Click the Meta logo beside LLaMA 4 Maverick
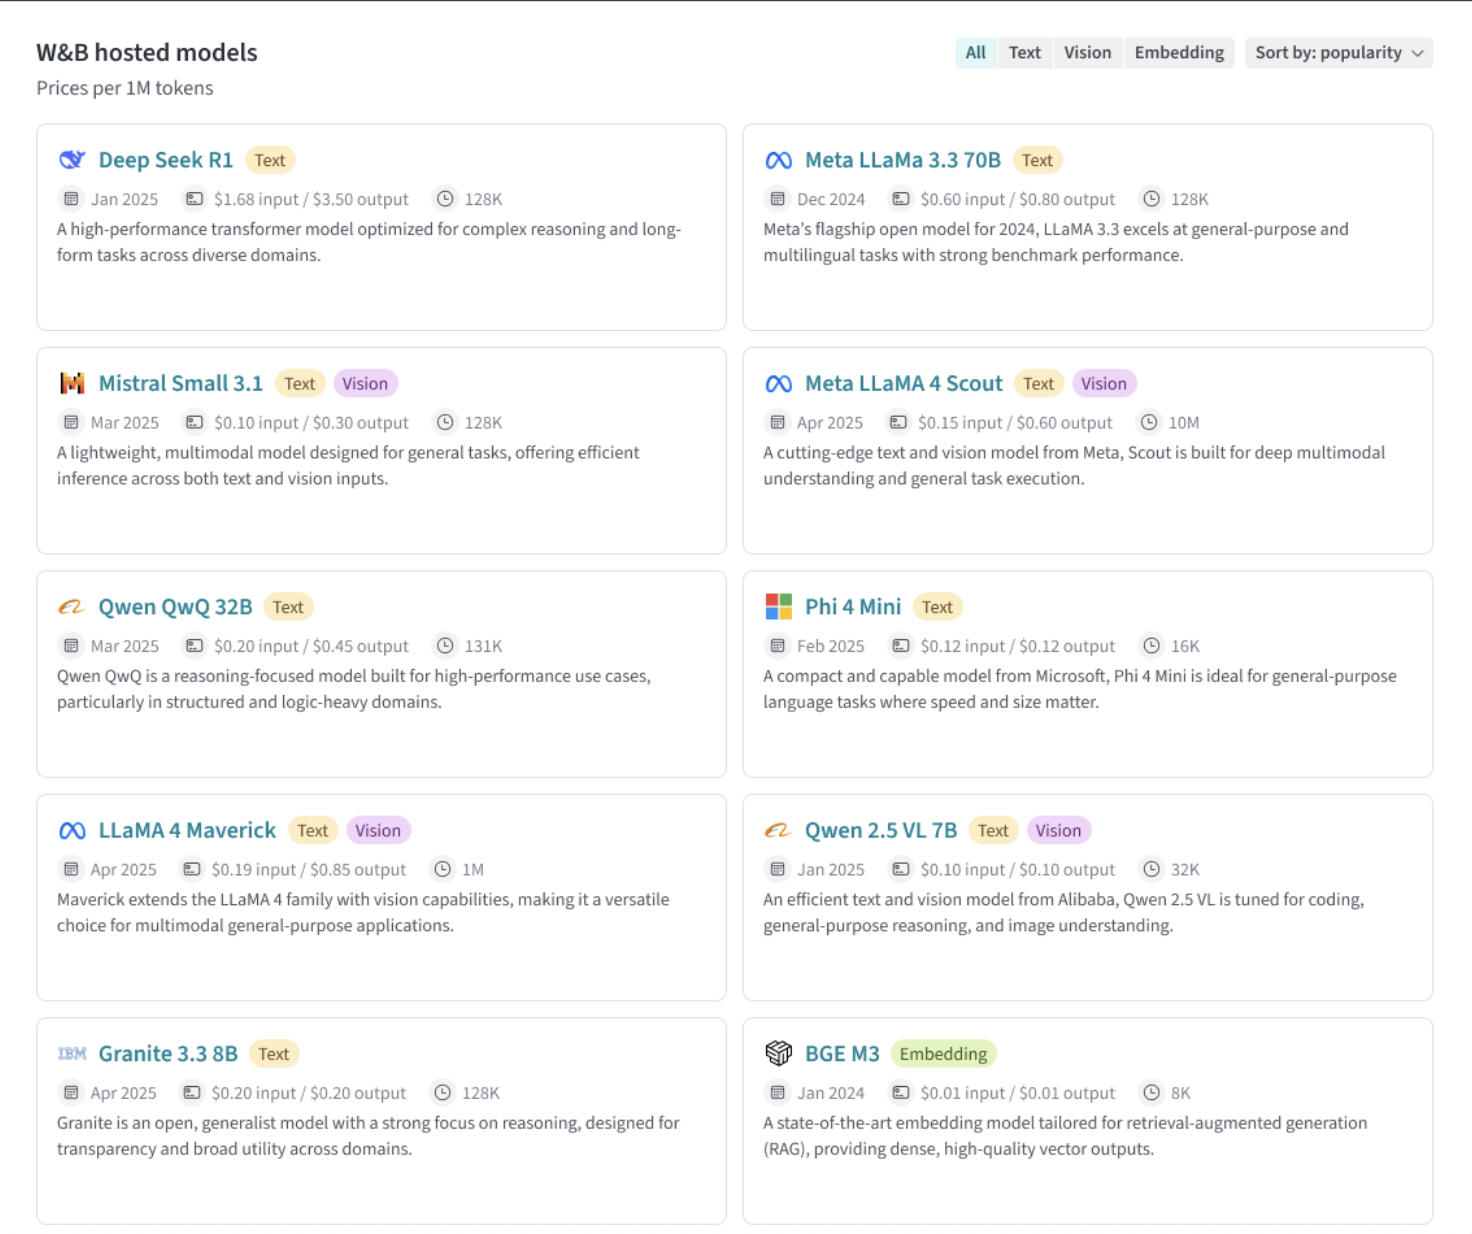This screenshot has width=1472, height=1234. (72, 830)
